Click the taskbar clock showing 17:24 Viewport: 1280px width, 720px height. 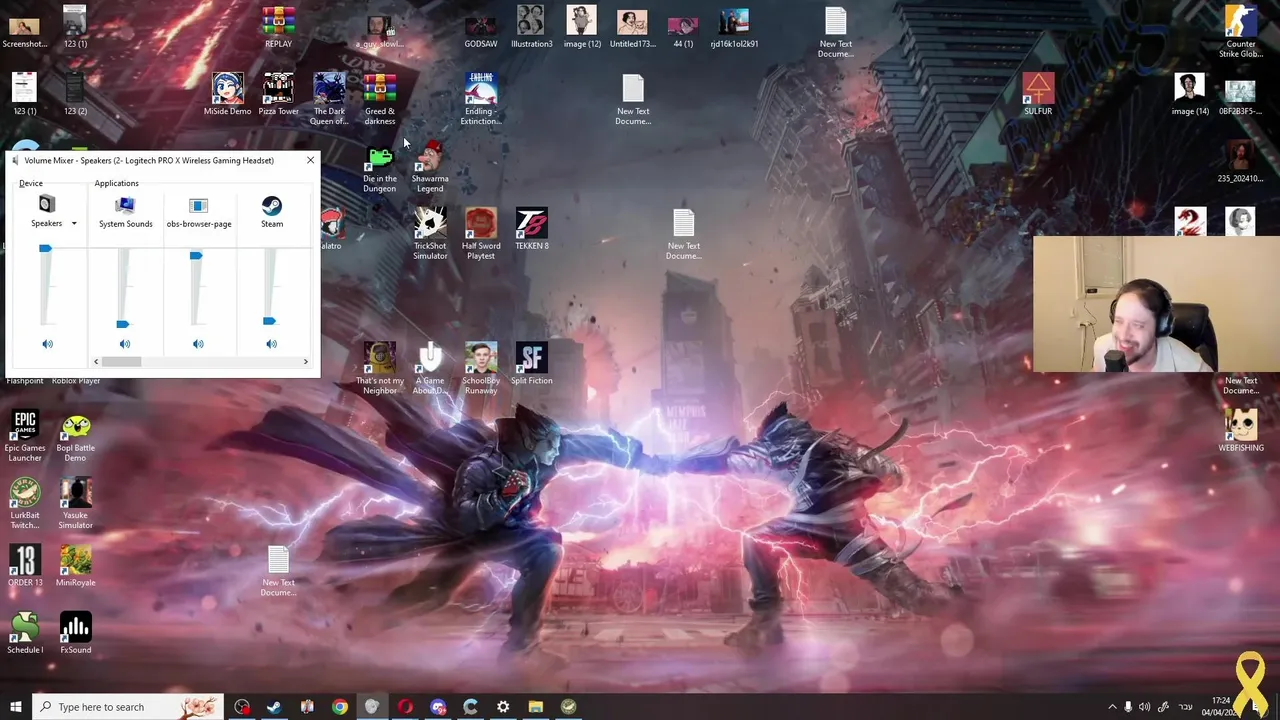(1221, 707)
